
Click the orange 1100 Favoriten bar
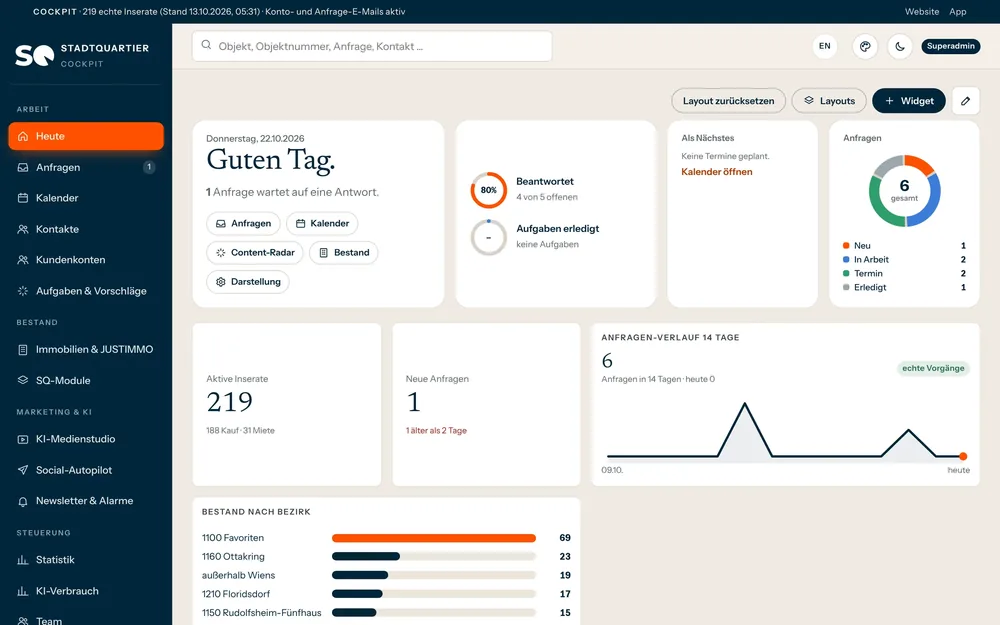[434, 538]
